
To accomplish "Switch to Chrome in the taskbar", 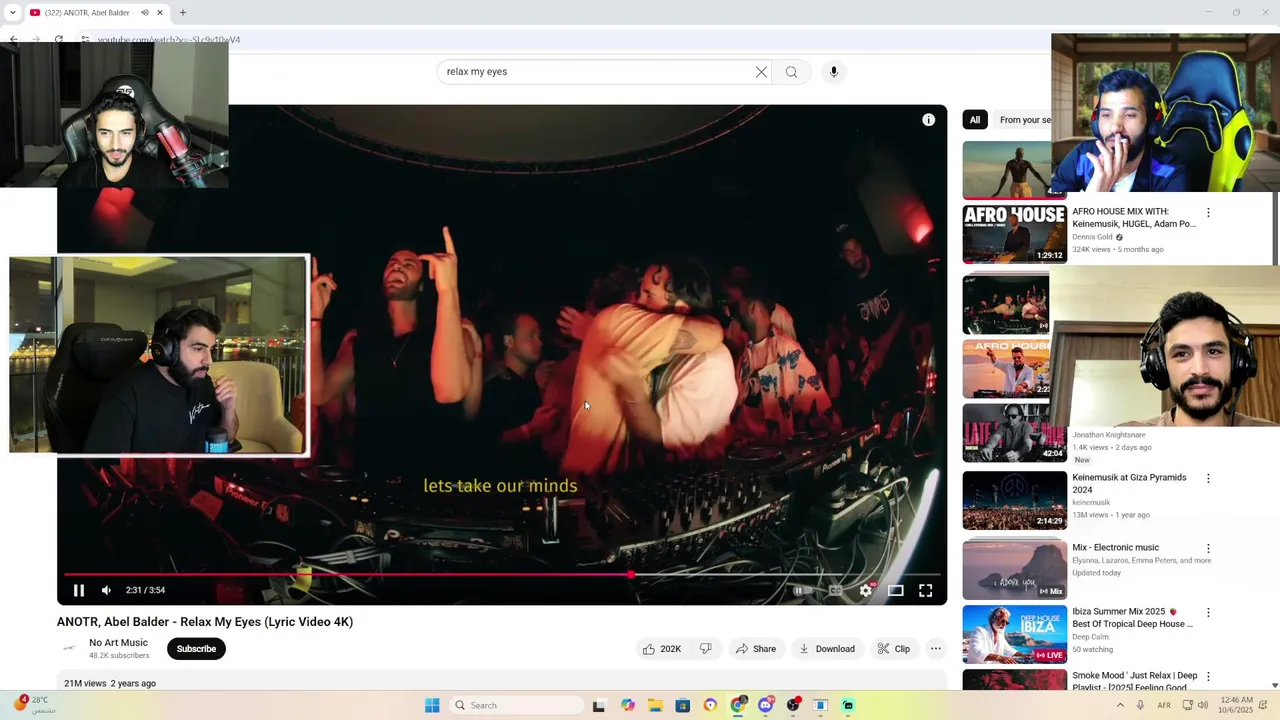I will coord(738,706).
